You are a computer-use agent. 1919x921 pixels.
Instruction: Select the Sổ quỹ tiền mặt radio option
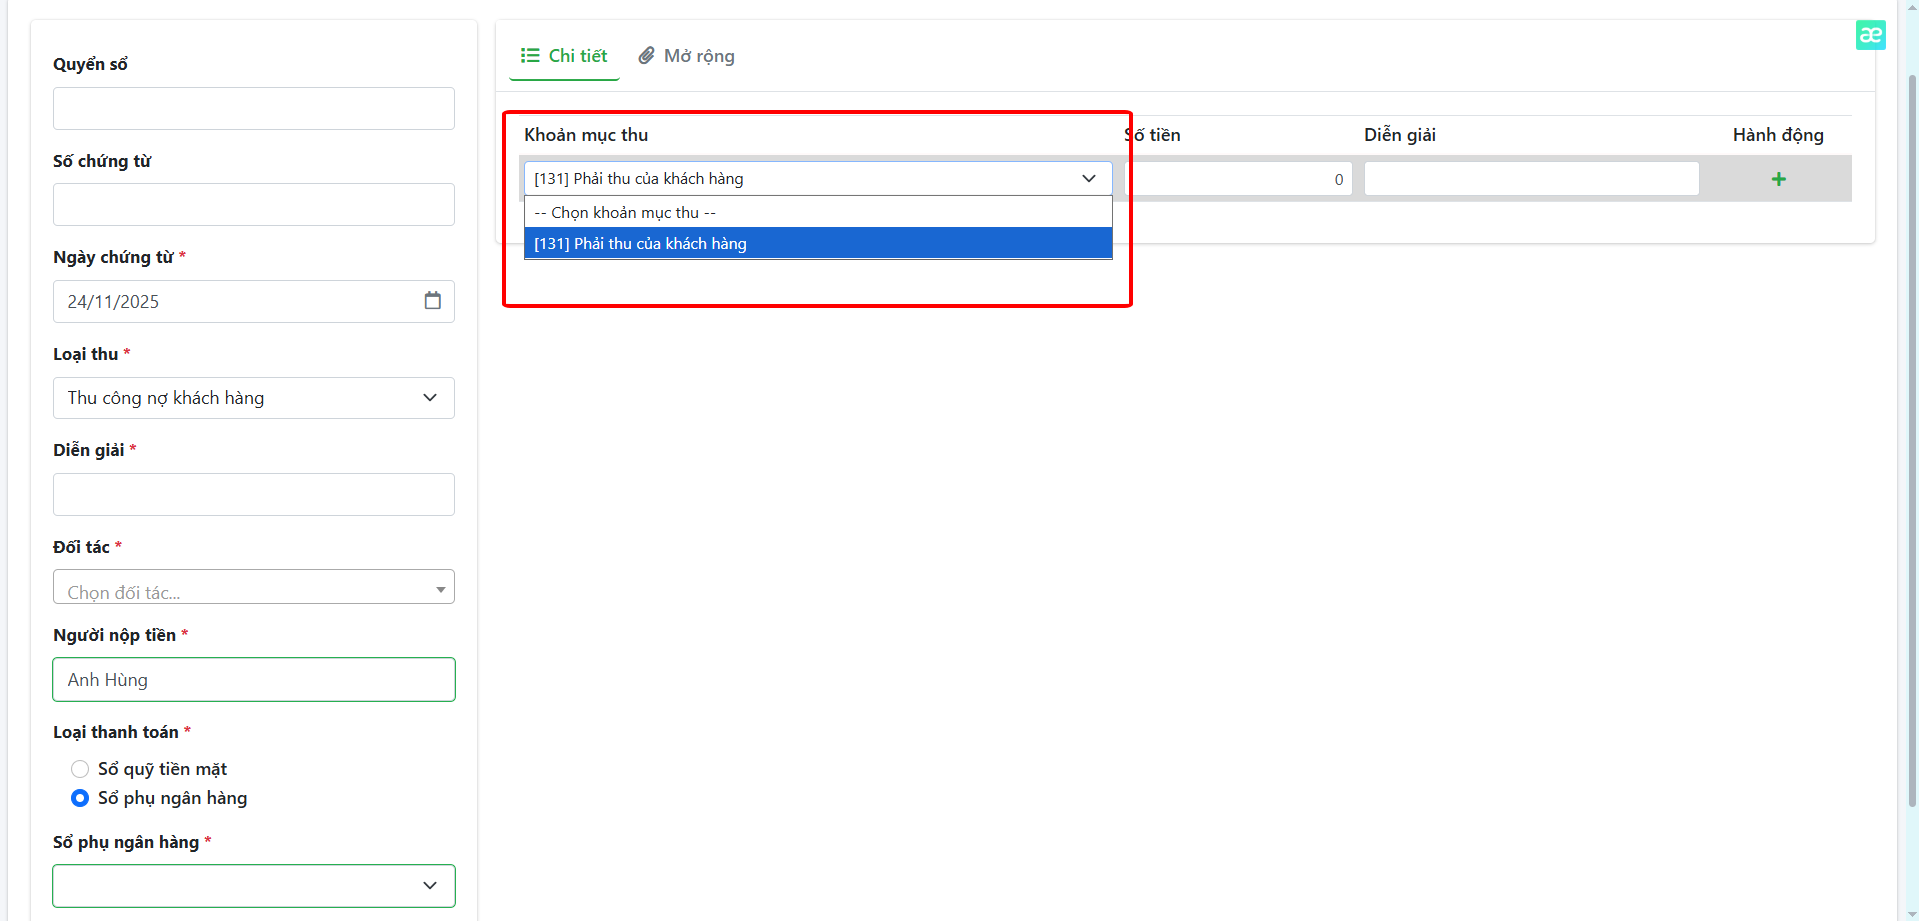click(80, 769)
